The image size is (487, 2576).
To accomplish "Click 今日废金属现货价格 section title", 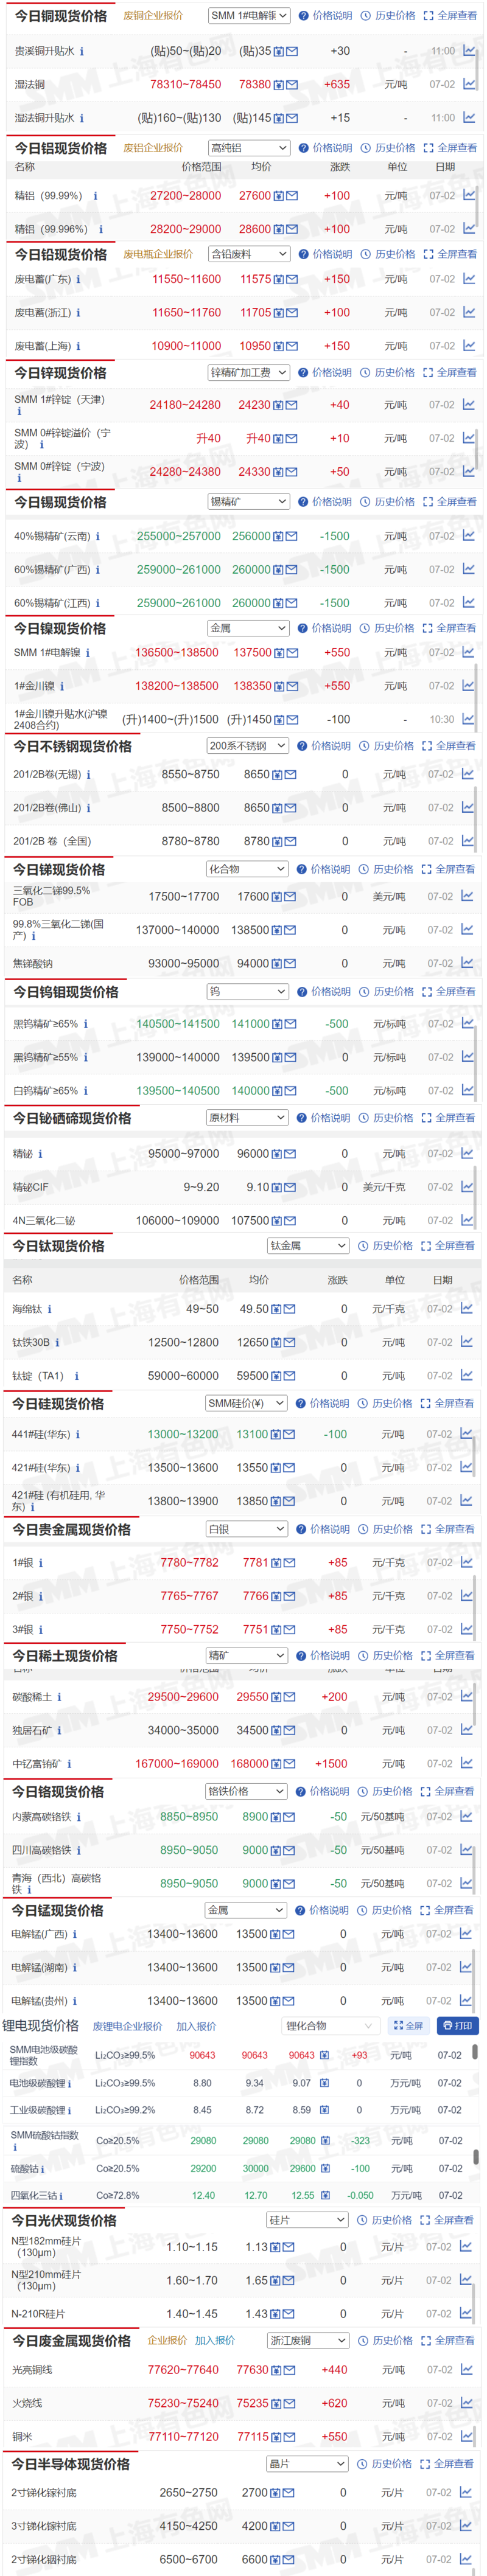I will (72, 2341).
